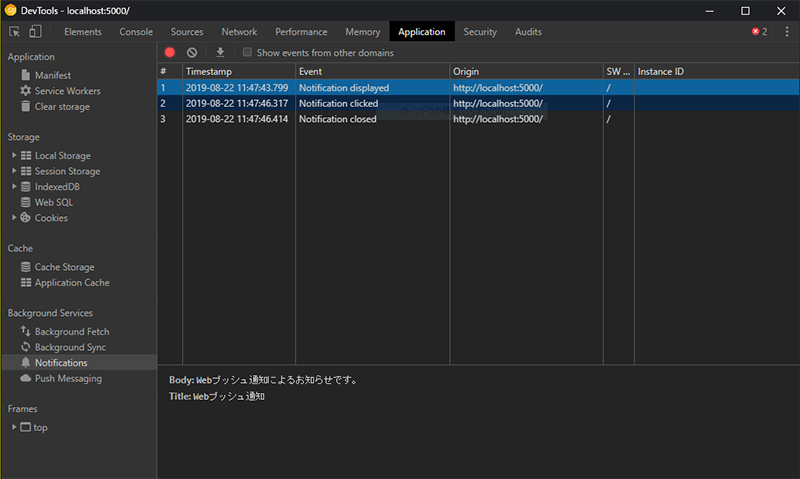This screenshot has width=800, height=479.
Task: Open Service Workers in the sidebar
Action: point(60,91)
